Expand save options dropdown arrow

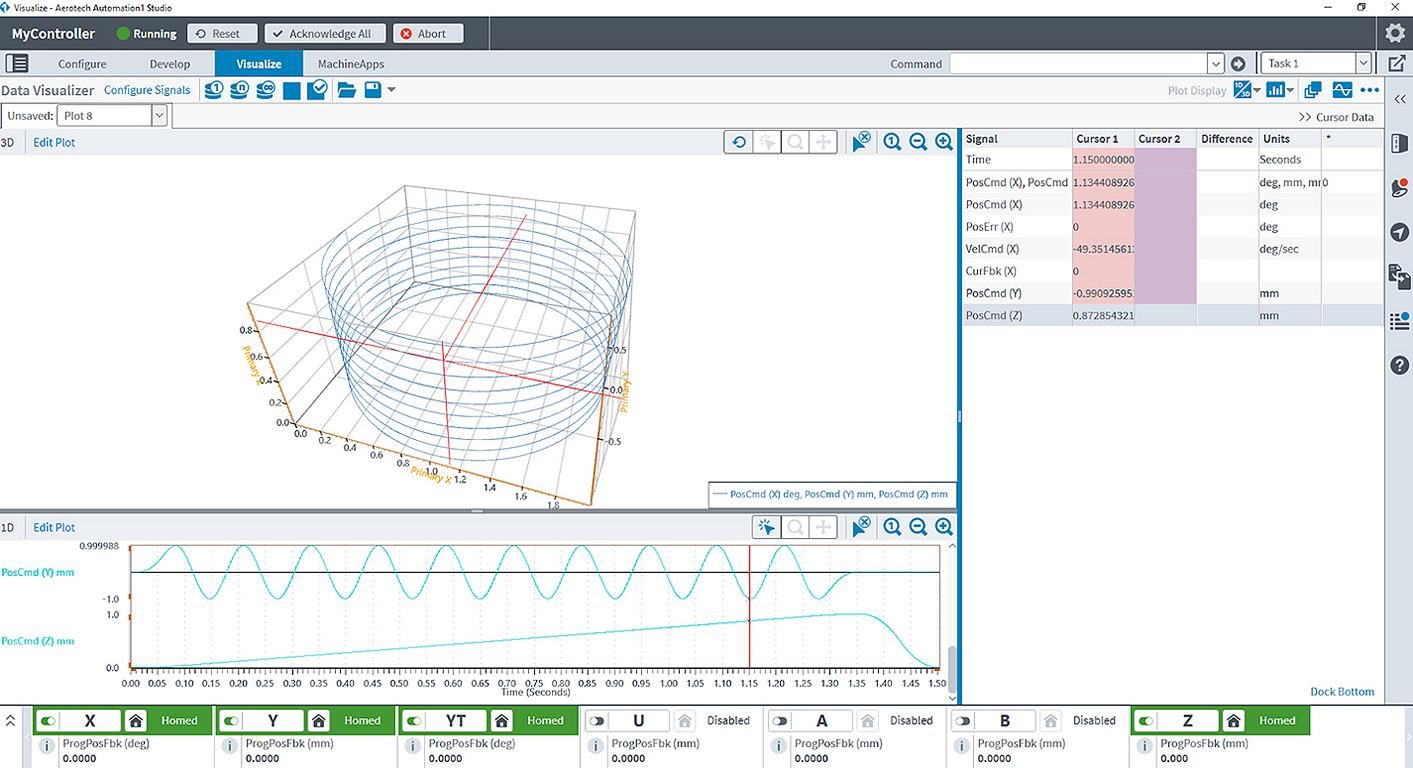(391, 90)
